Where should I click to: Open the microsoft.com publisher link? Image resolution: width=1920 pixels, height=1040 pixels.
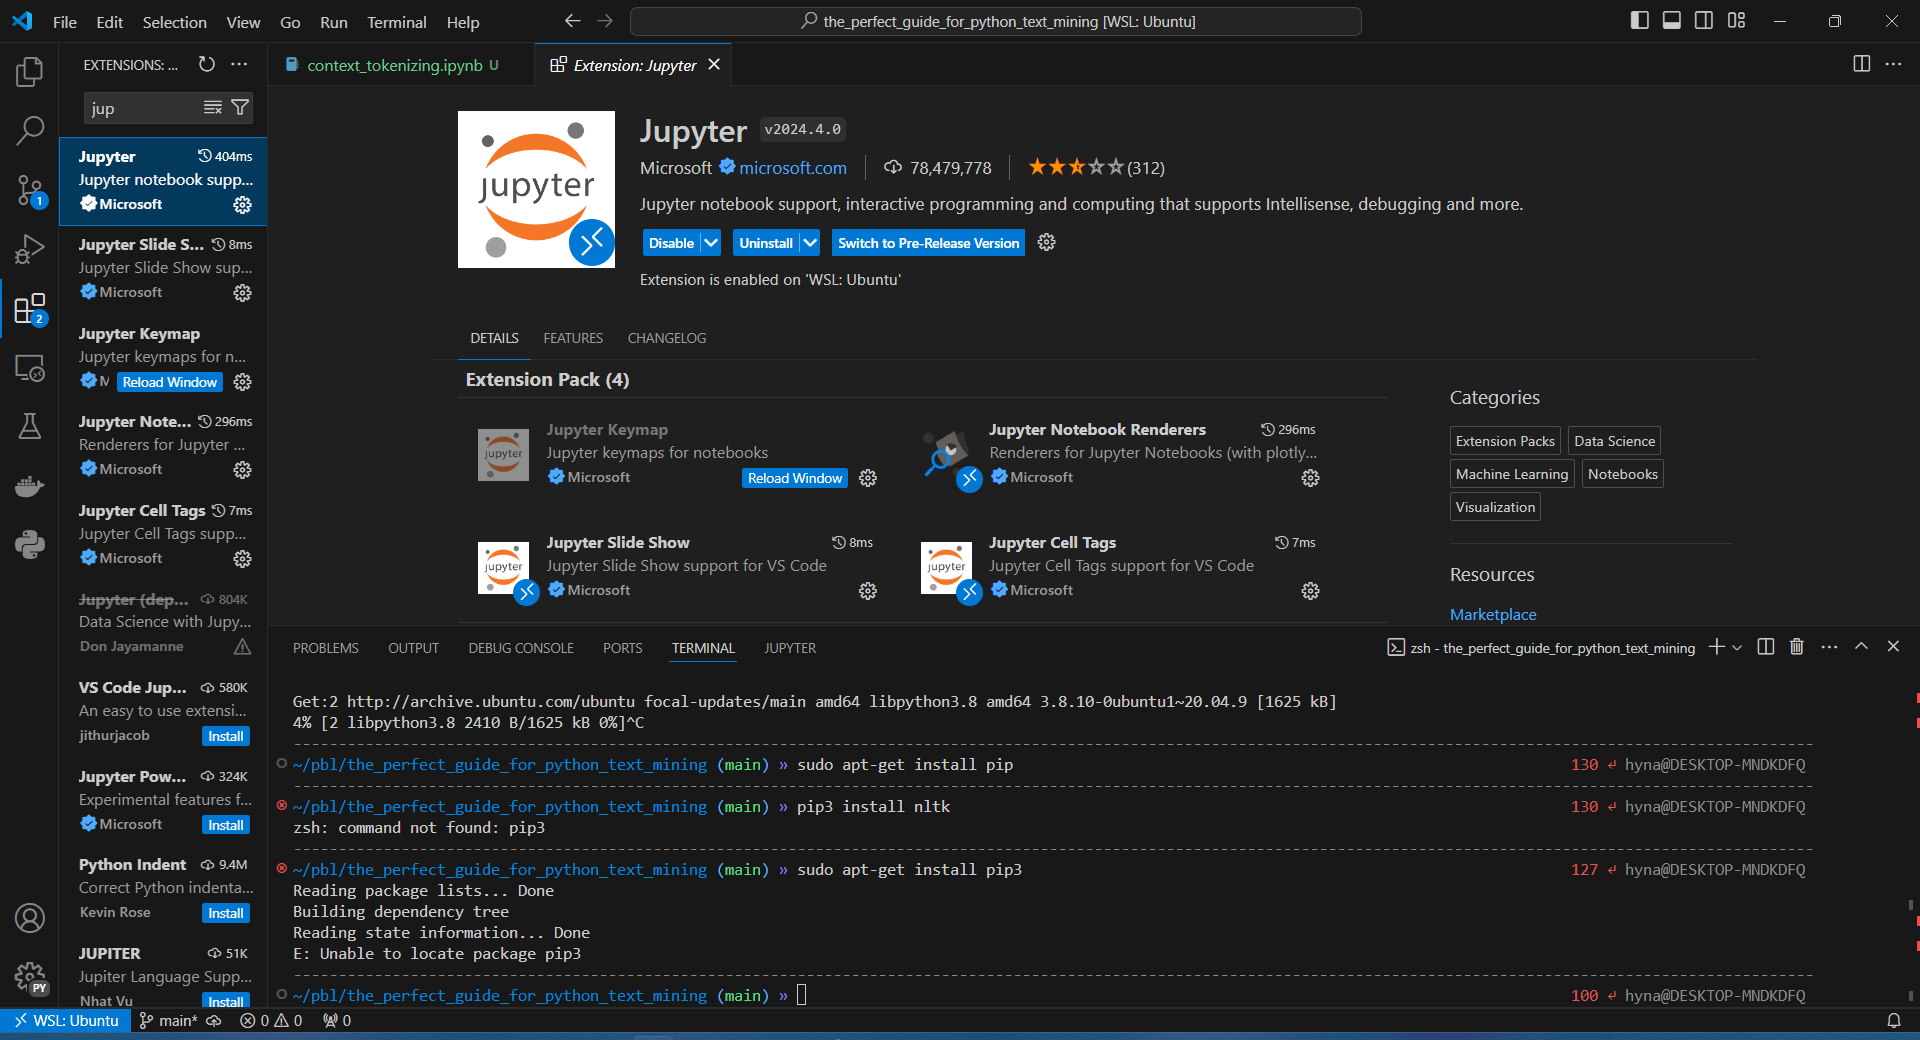pyautogui.click(x=793, y=168)
